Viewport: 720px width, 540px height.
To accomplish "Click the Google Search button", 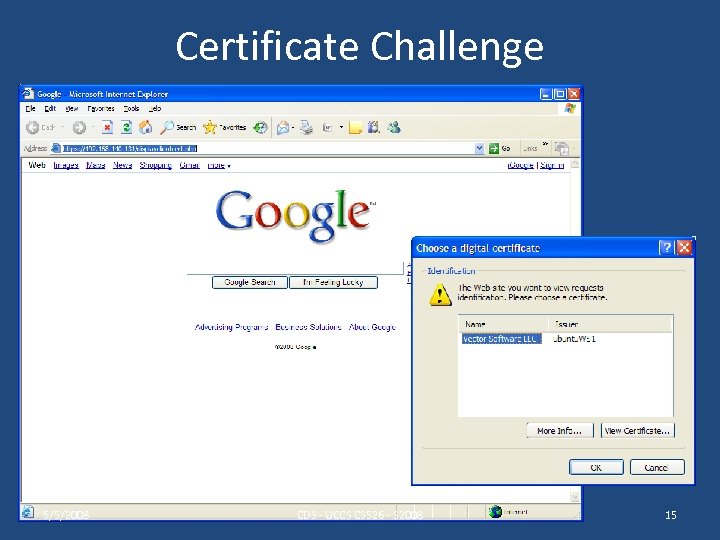I will click(250, 282).
